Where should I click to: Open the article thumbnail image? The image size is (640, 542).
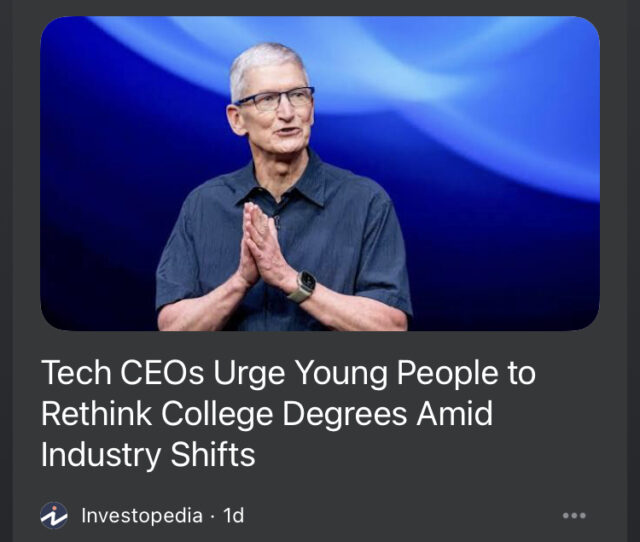(320, 174)
